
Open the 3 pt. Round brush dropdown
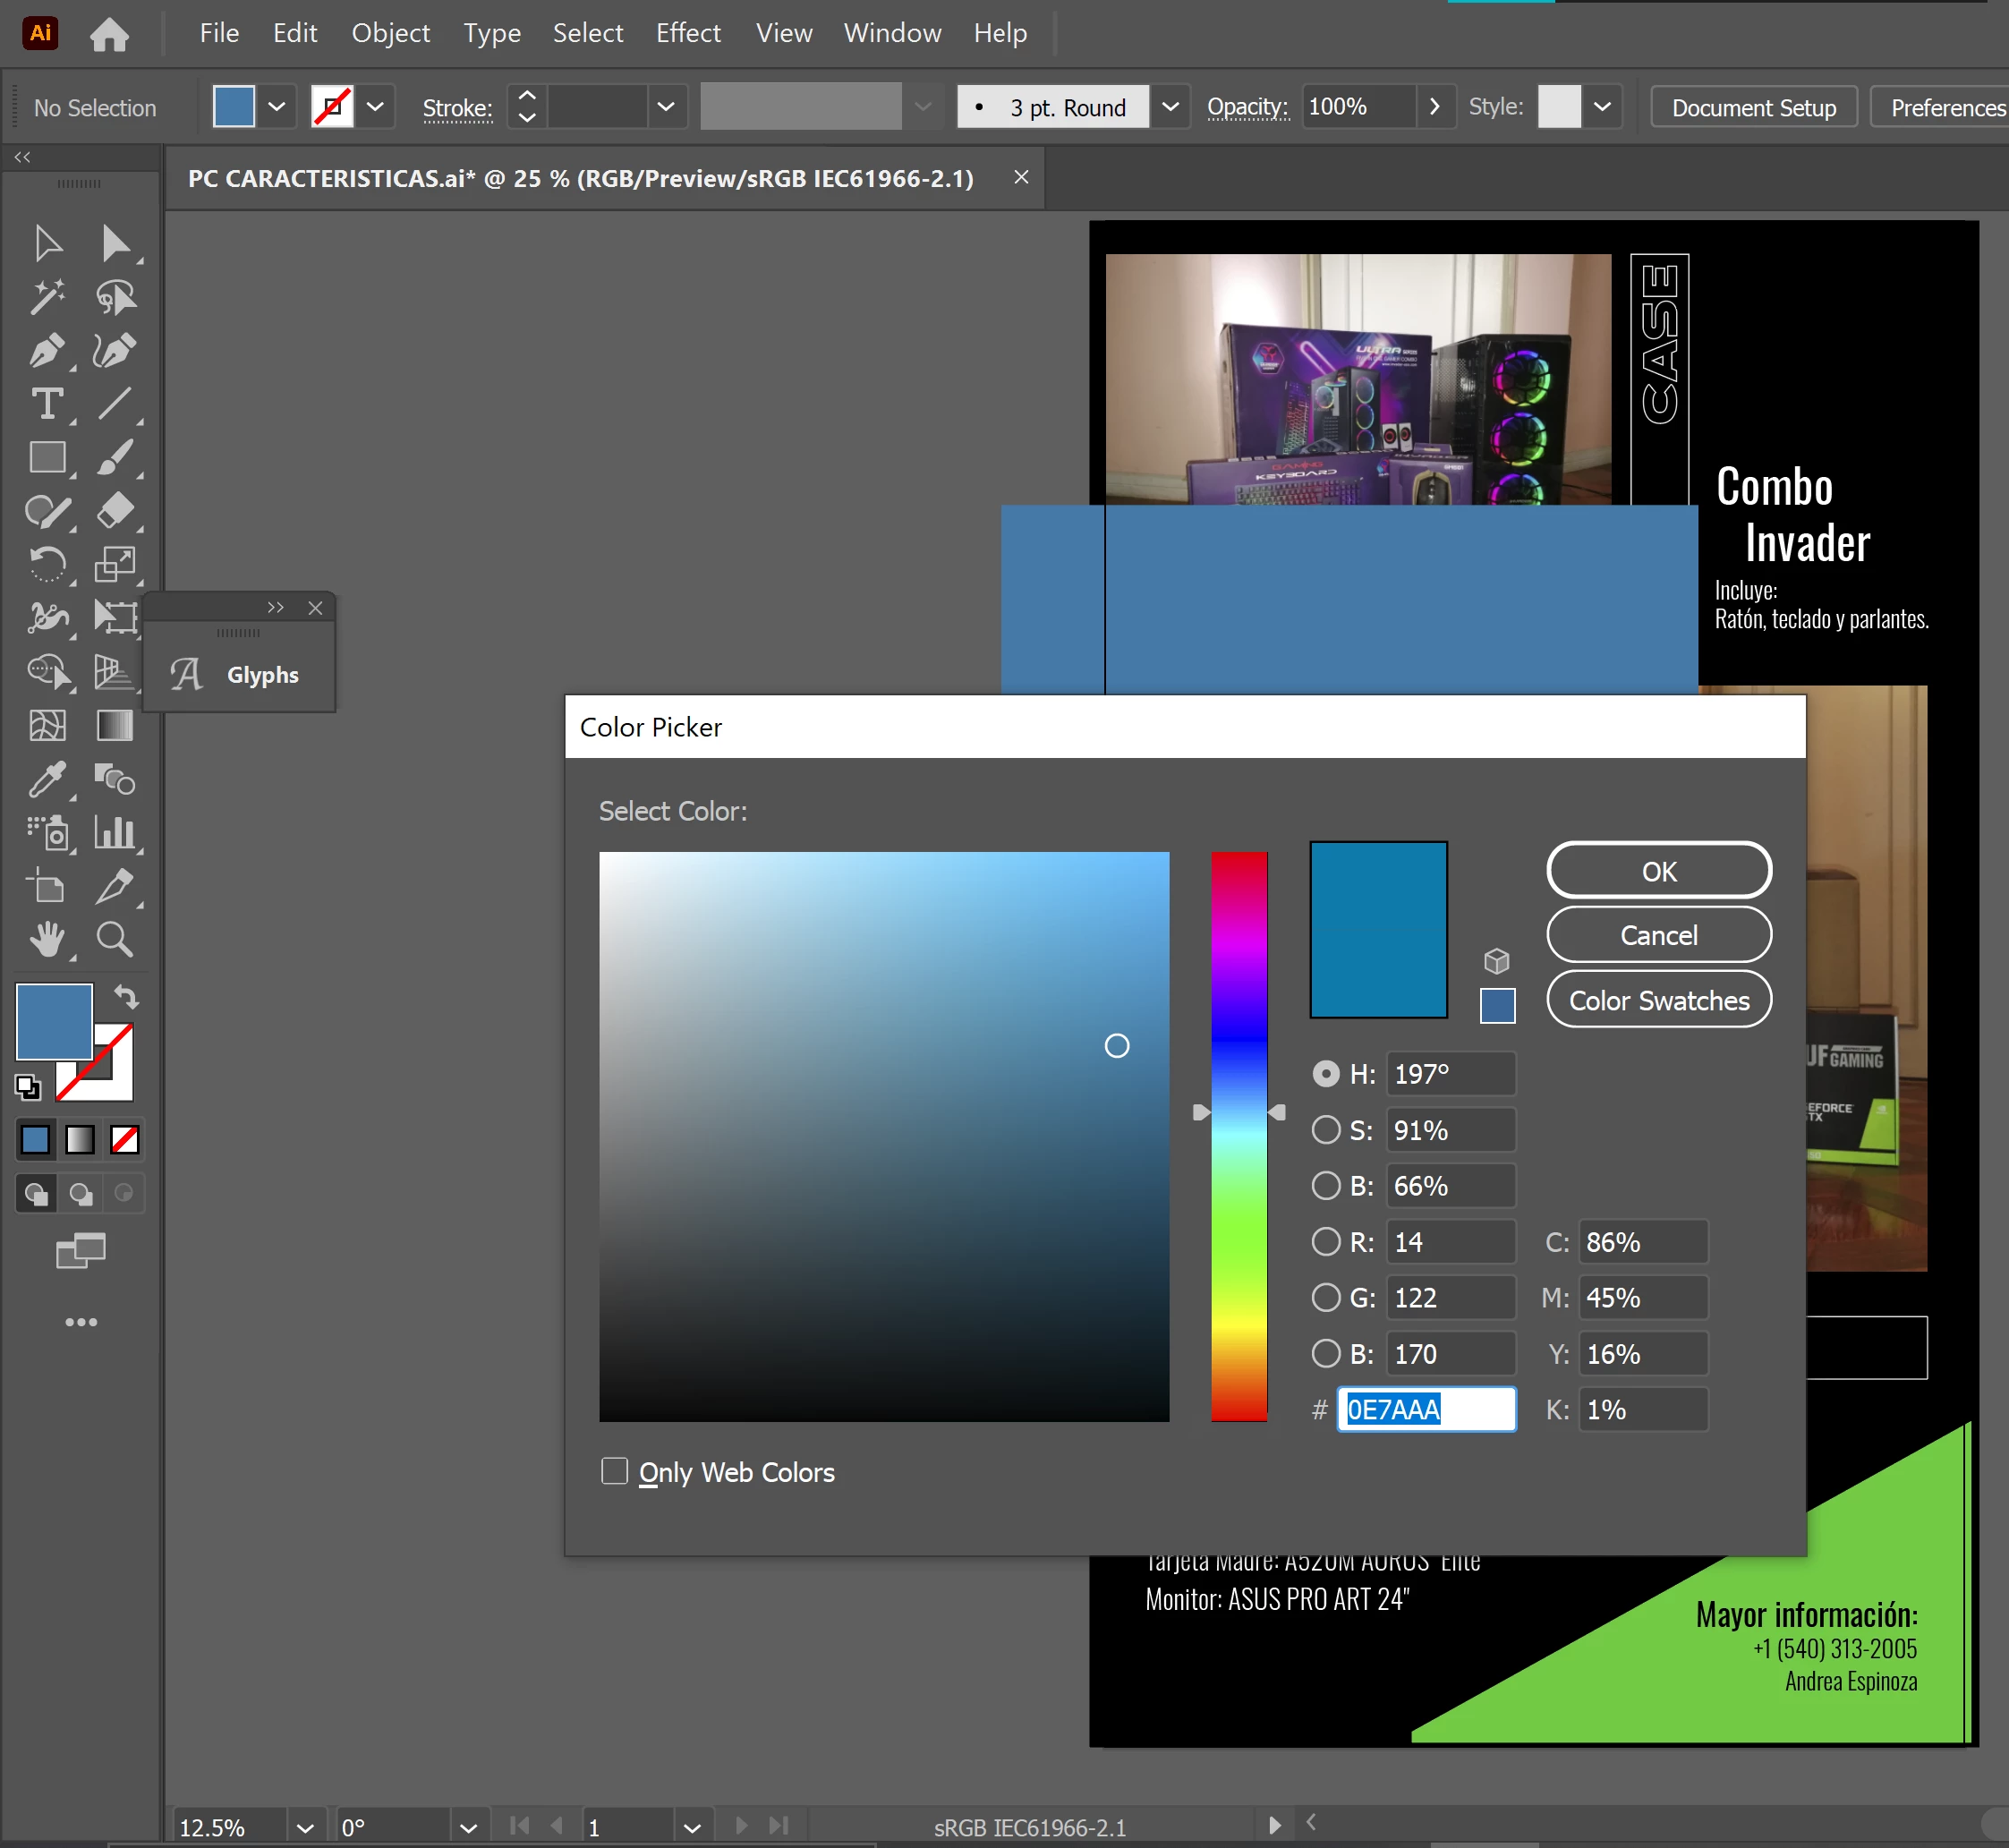[x=1169, y=107]
